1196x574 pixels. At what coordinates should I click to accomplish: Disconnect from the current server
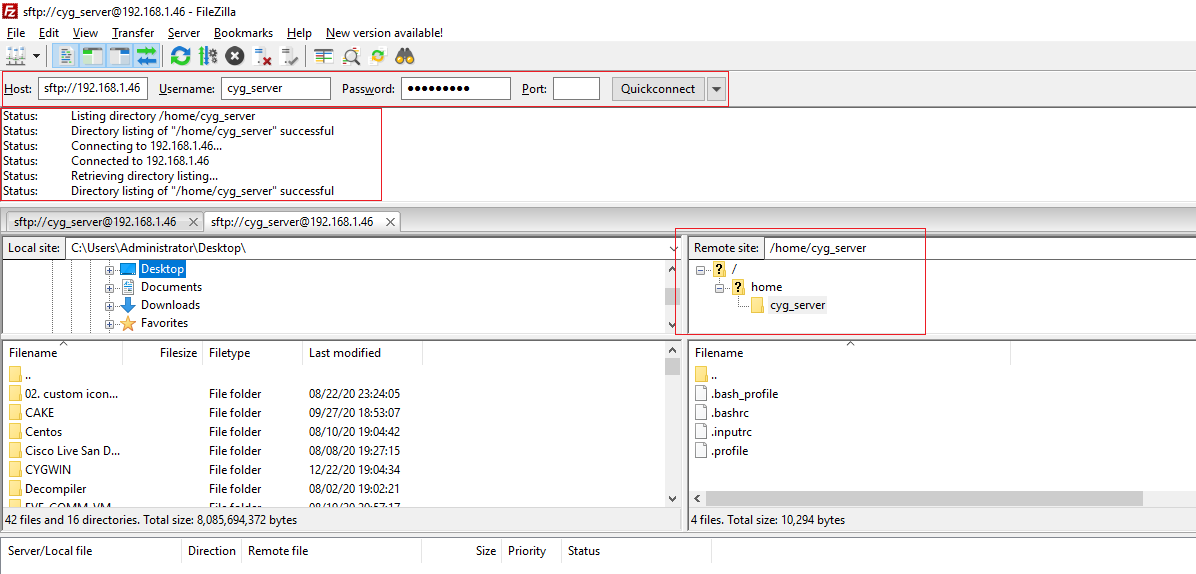click(x=262, y=56)
